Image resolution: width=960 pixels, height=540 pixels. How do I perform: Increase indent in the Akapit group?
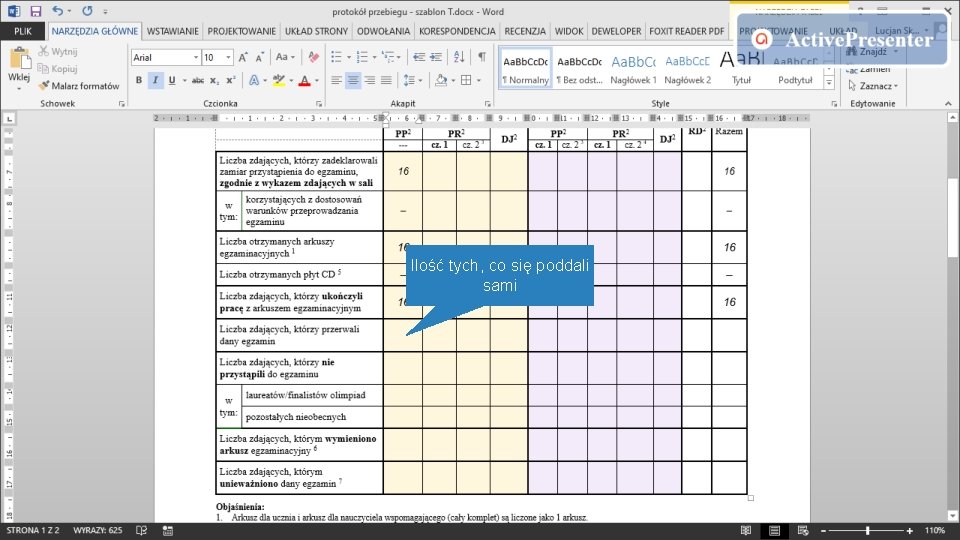pos(436,57)
